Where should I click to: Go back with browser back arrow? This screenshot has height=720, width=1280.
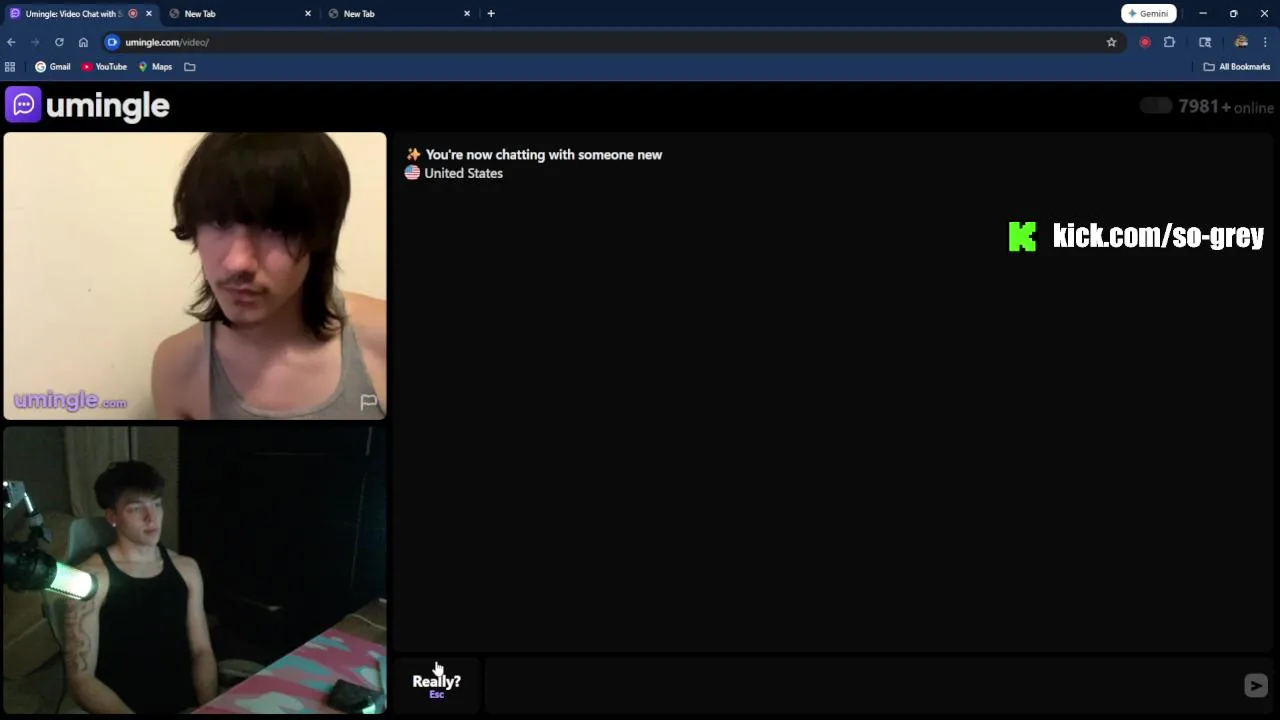click(x=11, y=42)
